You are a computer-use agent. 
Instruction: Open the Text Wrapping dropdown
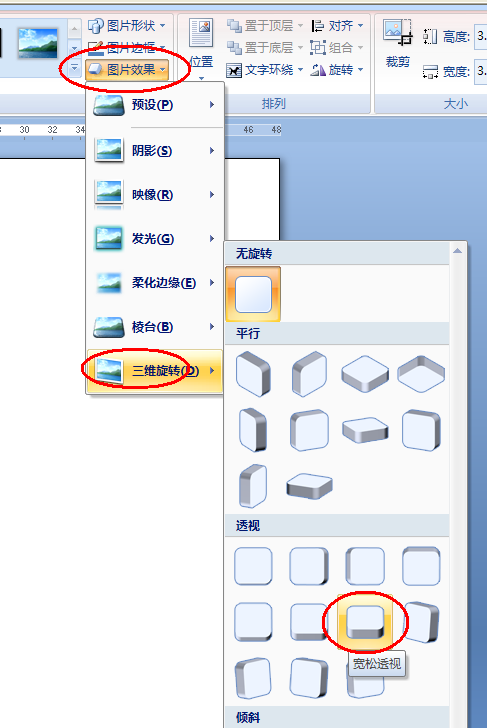click(x=265, y=70)
